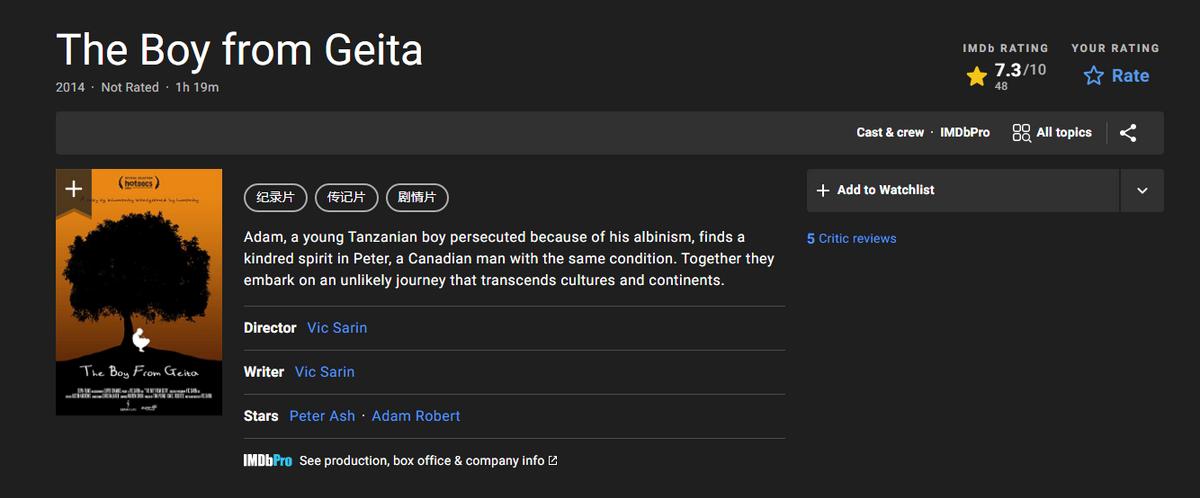
Task: Select the 纪录片 genre chip
Action: pyautogui.click(x=275, y=197)
